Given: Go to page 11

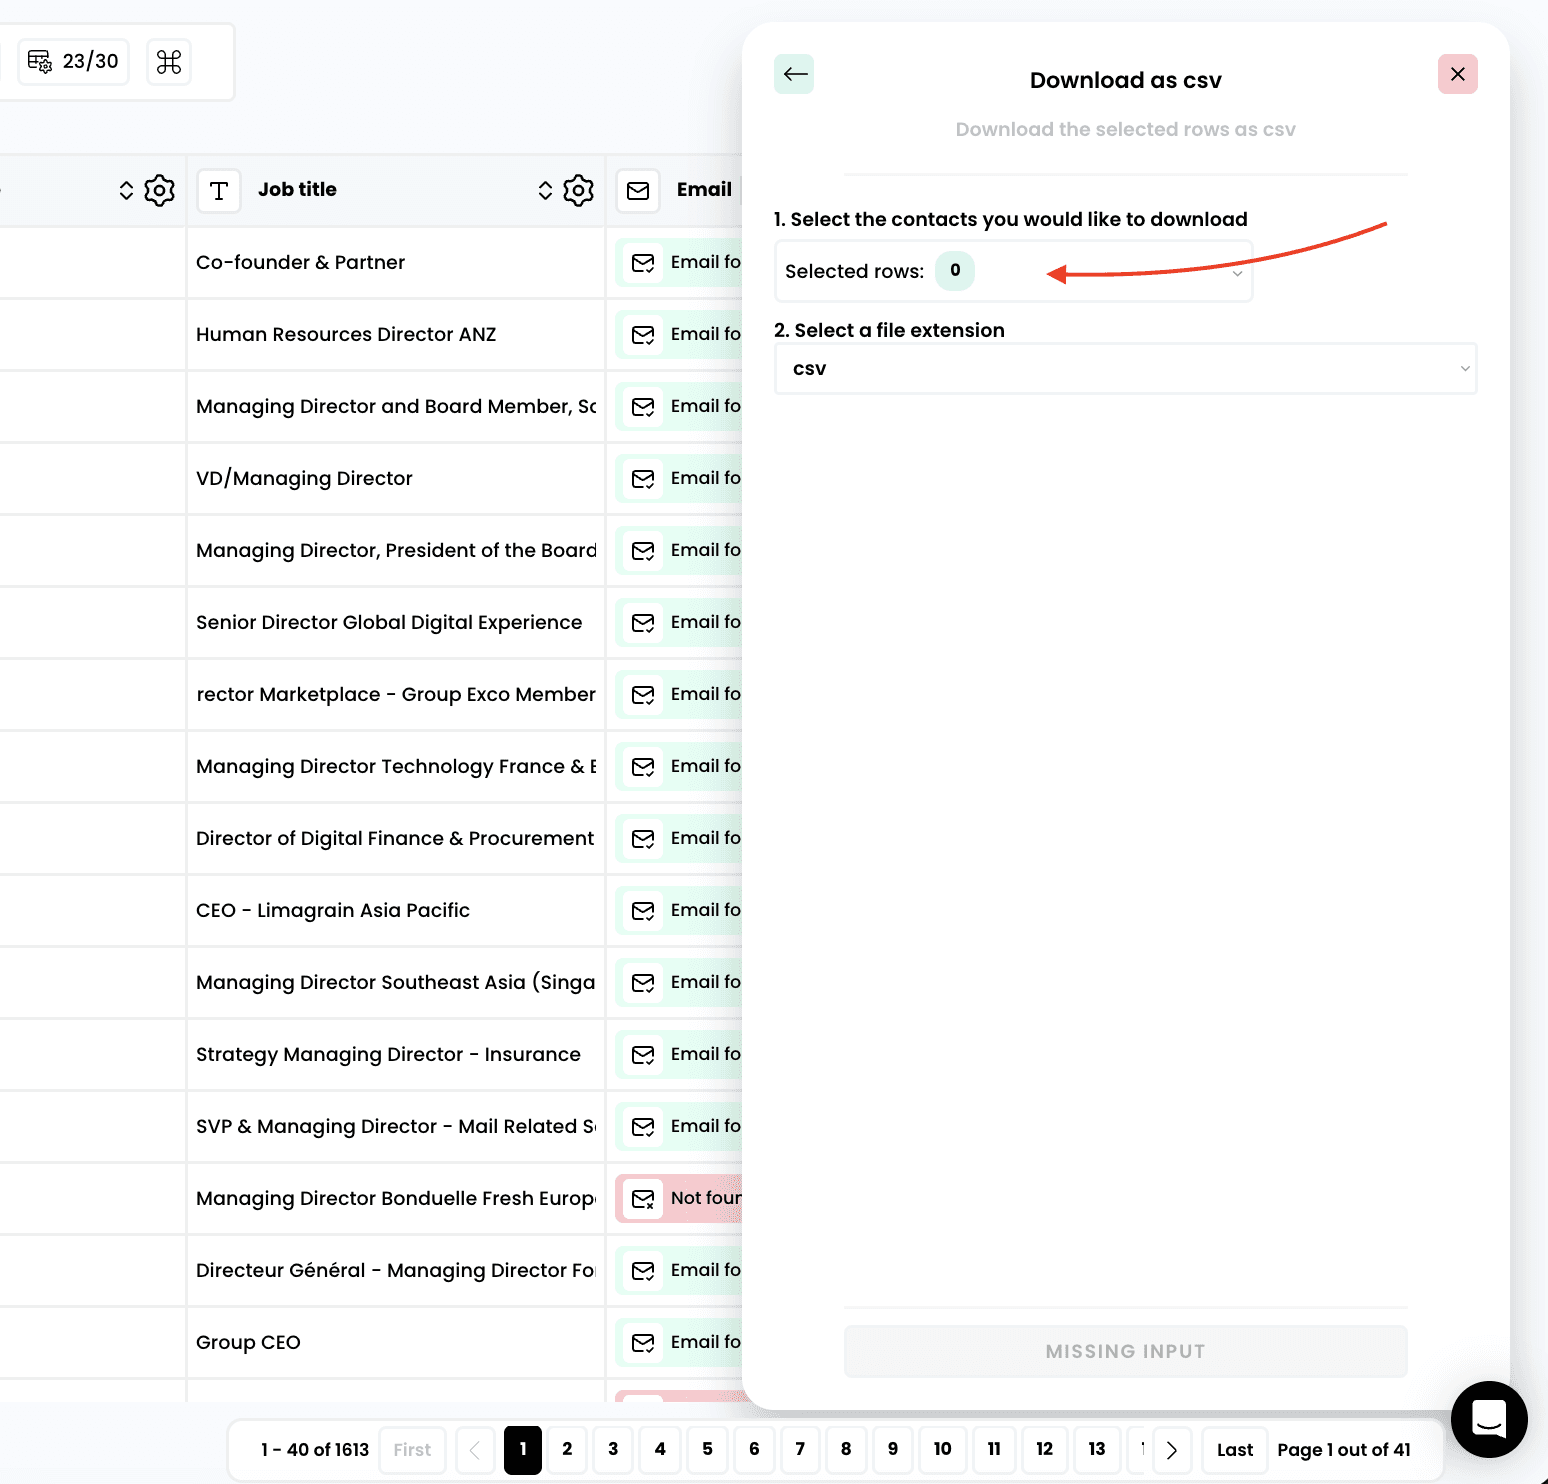Looking at the screenshot, I should click(x=994, y=1450).
